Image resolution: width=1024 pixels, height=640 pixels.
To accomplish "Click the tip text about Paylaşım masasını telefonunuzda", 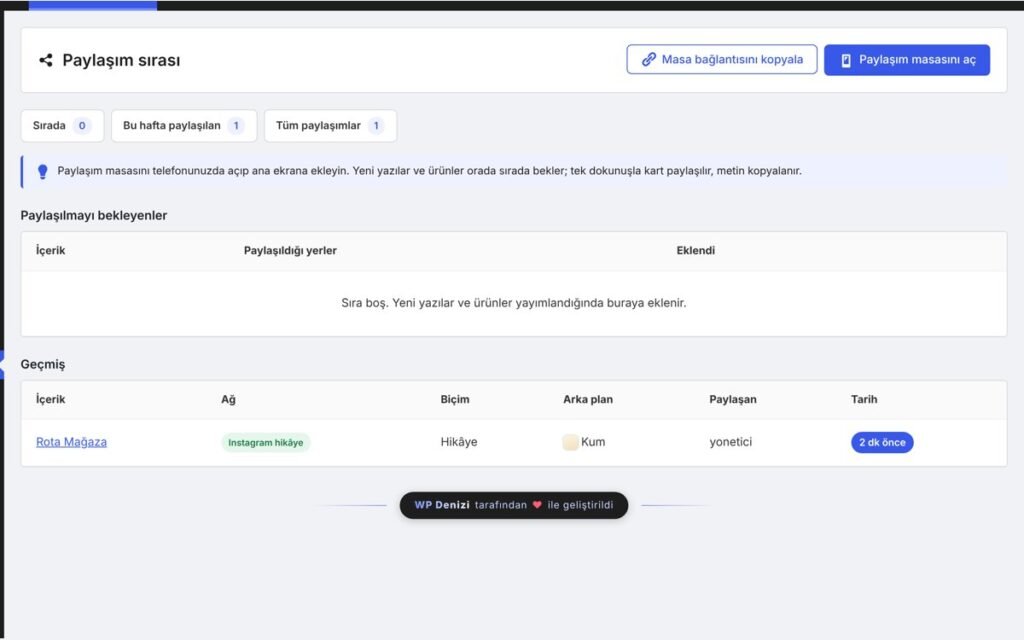I will (x=429, y=171).
